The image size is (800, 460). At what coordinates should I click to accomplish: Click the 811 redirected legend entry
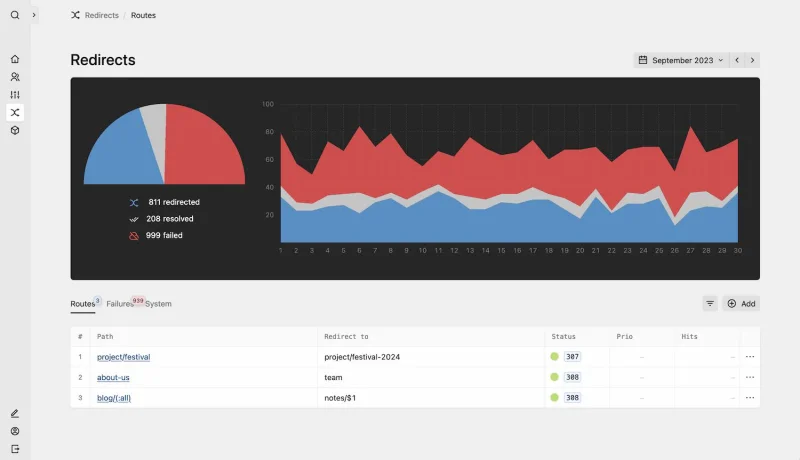tap(164, 202)
